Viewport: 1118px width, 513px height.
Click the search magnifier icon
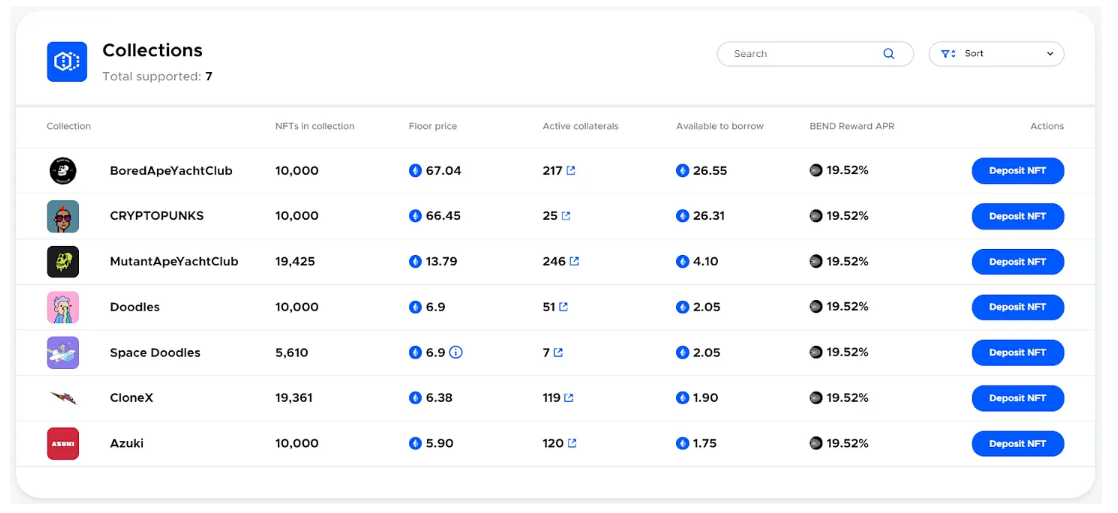888,54
